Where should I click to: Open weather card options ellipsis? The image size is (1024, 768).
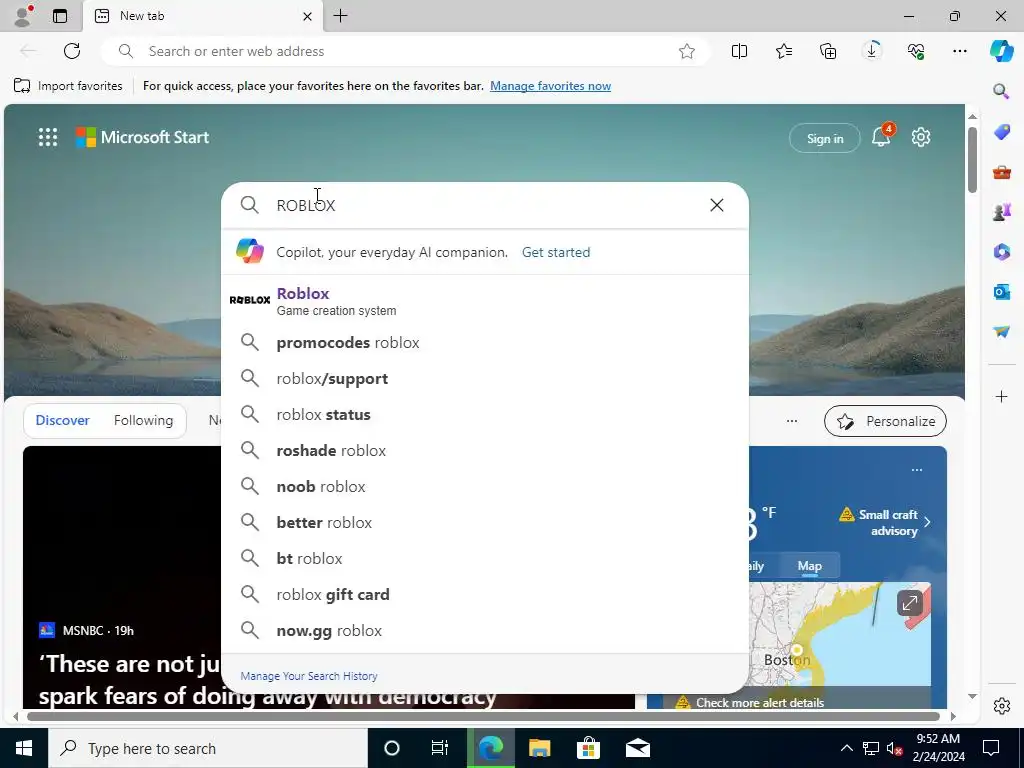tap(917, 470)
